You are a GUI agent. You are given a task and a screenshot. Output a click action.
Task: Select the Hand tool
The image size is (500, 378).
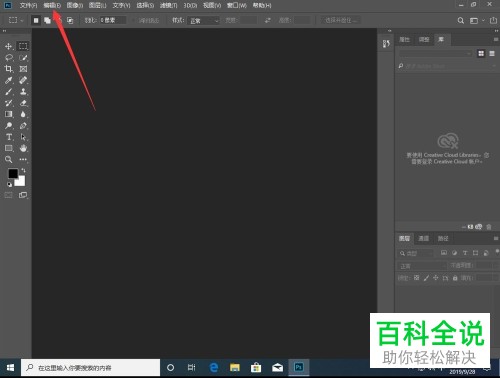tap(23, 148)
